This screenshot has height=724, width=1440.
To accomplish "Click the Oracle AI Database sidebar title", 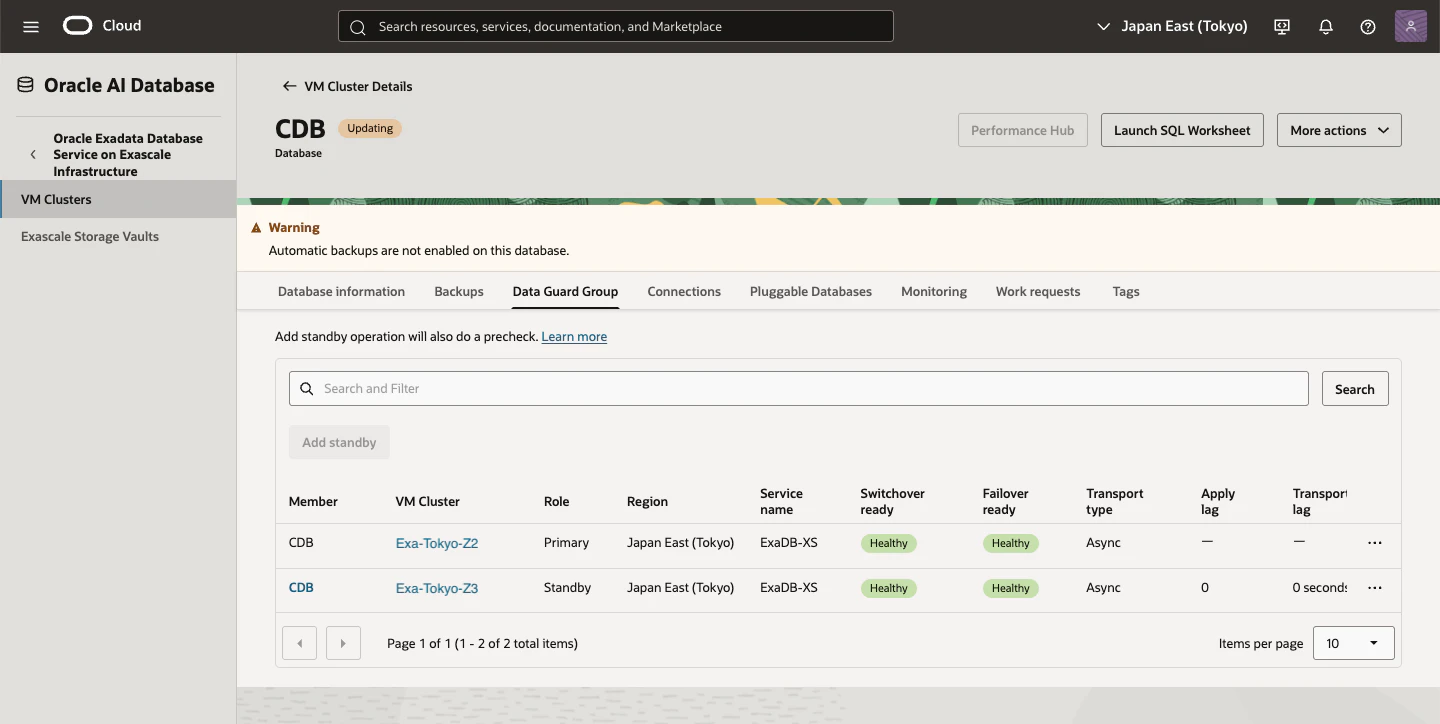I will click(129, 85).
